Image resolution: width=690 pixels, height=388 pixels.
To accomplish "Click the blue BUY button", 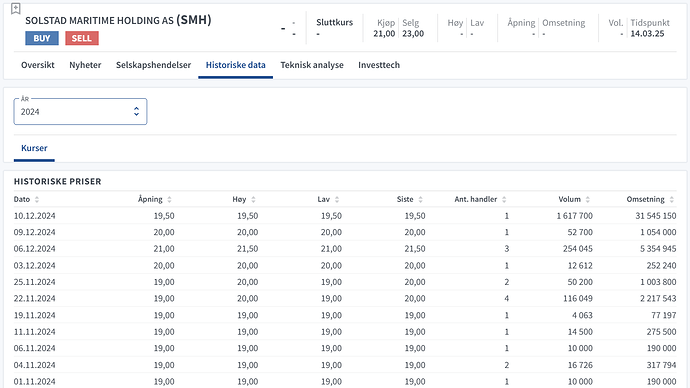I will pos(42,38).
